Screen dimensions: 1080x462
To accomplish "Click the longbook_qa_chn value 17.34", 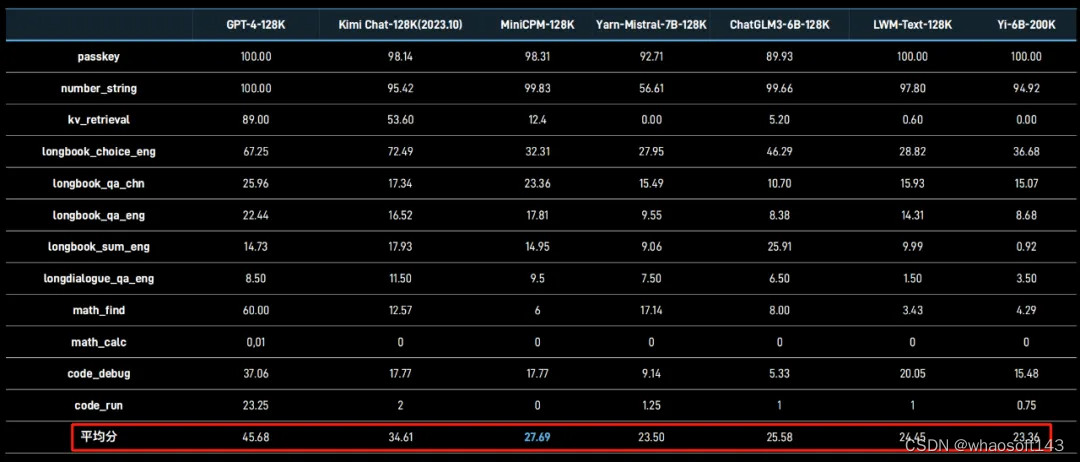I will tap(400, 184).
